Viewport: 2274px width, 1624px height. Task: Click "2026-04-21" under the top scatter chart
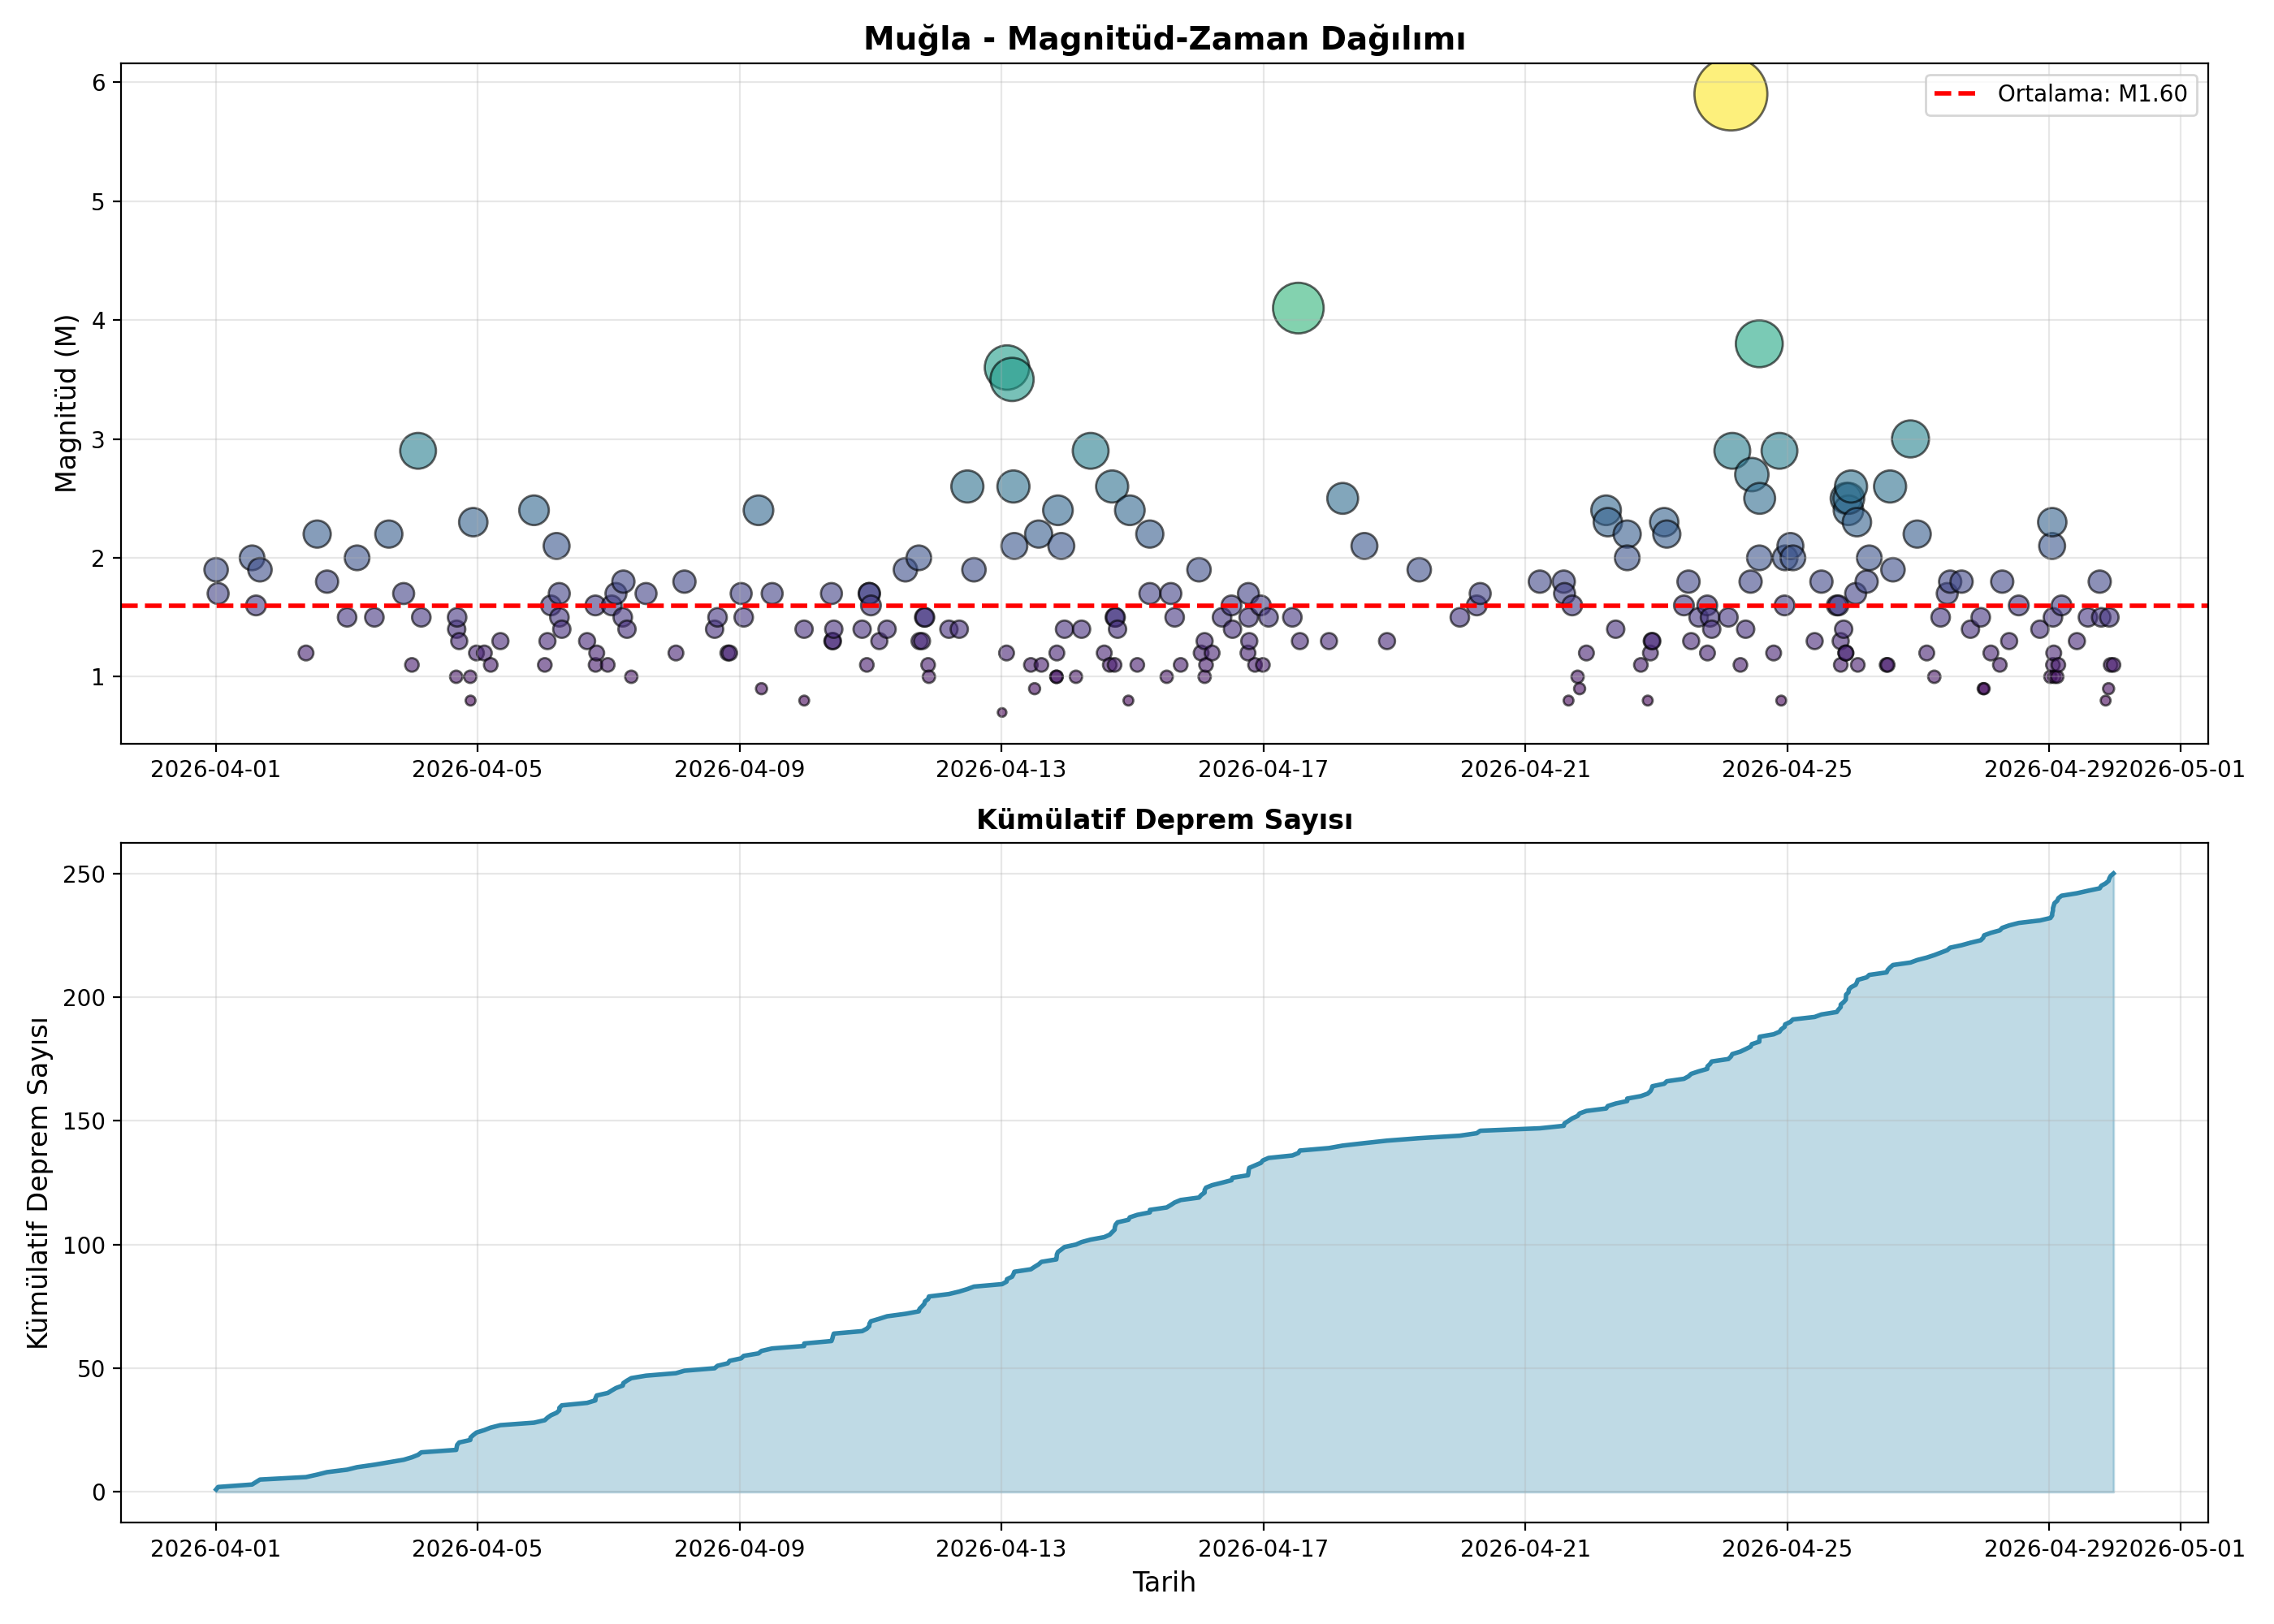1525,770
